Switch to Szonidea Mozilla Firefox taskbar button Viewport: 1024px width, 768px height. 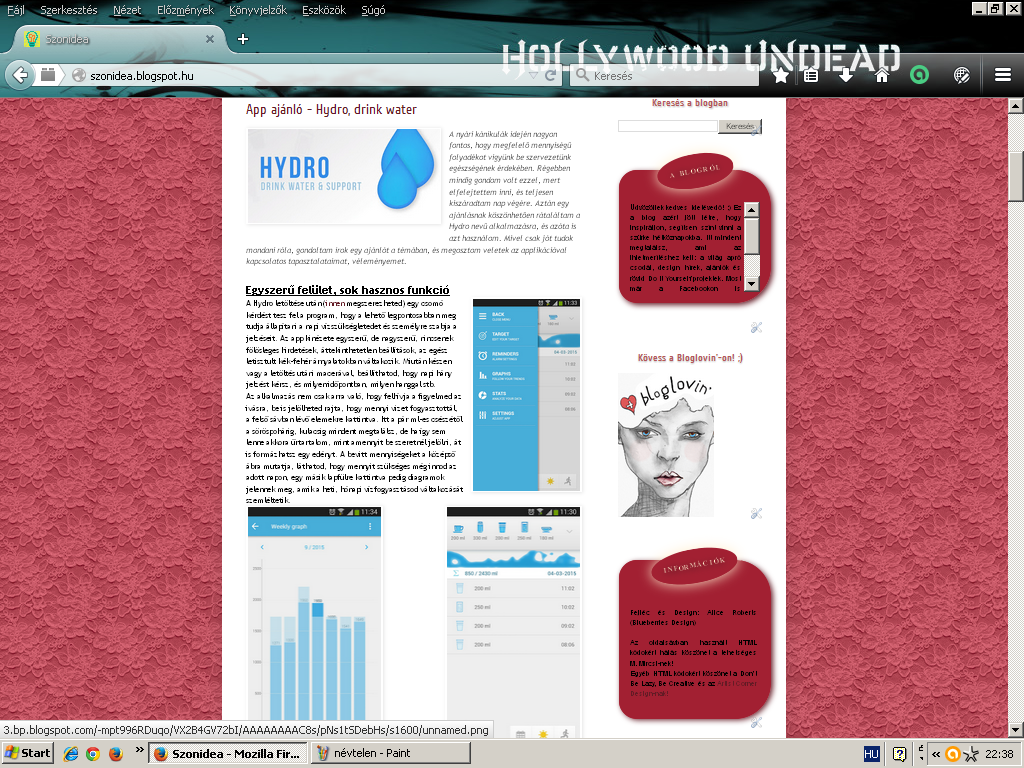coord(228,754)
